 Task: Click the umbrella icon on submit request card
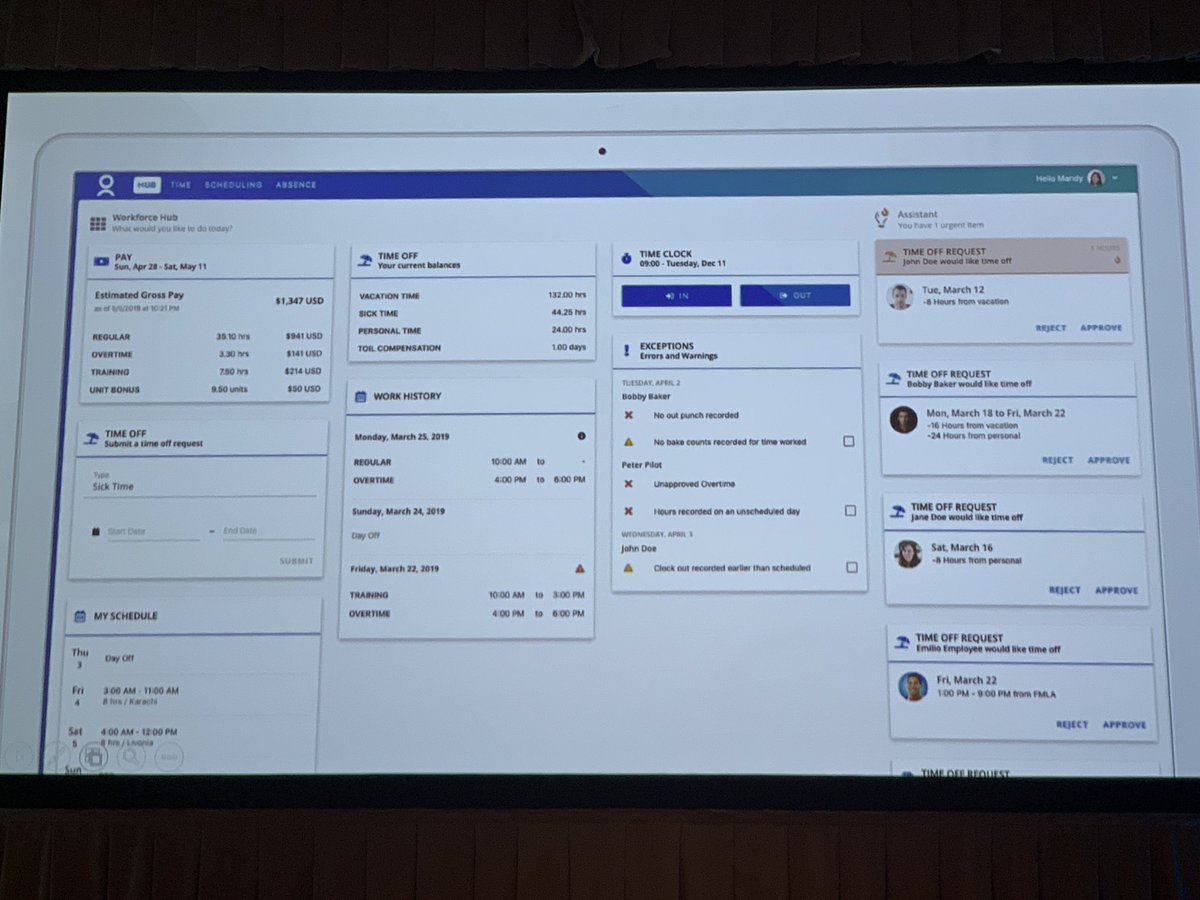91,438
